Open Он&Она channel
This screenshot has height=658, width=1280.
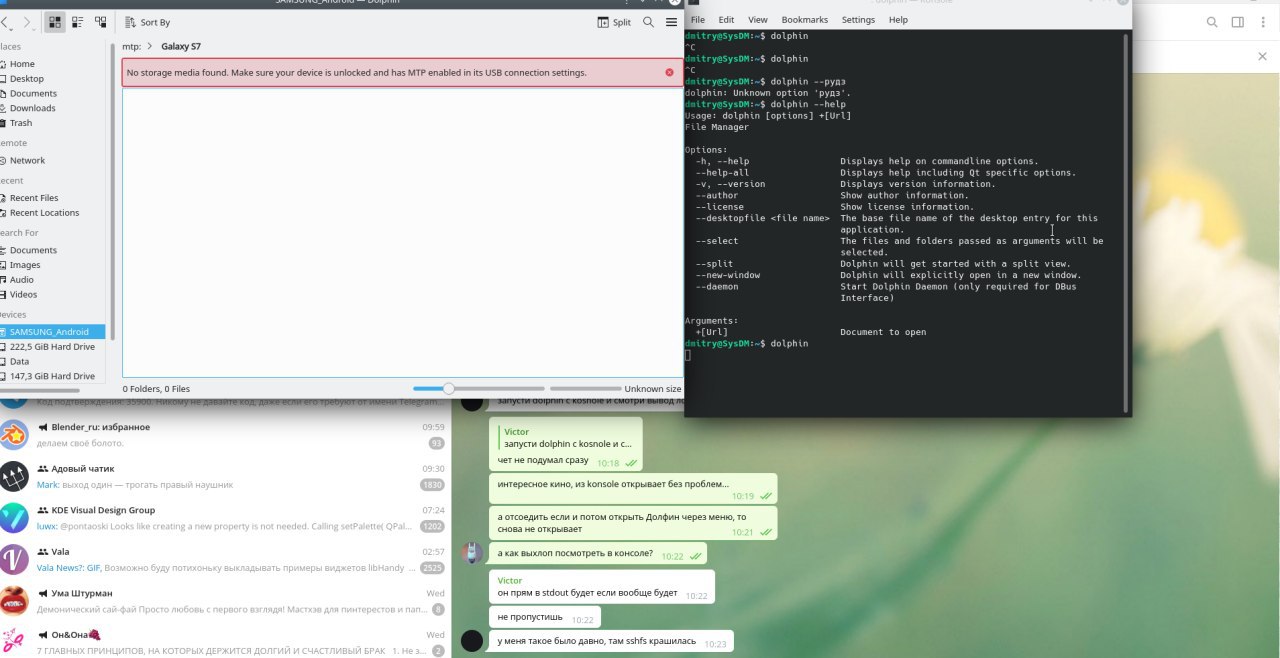225,642
